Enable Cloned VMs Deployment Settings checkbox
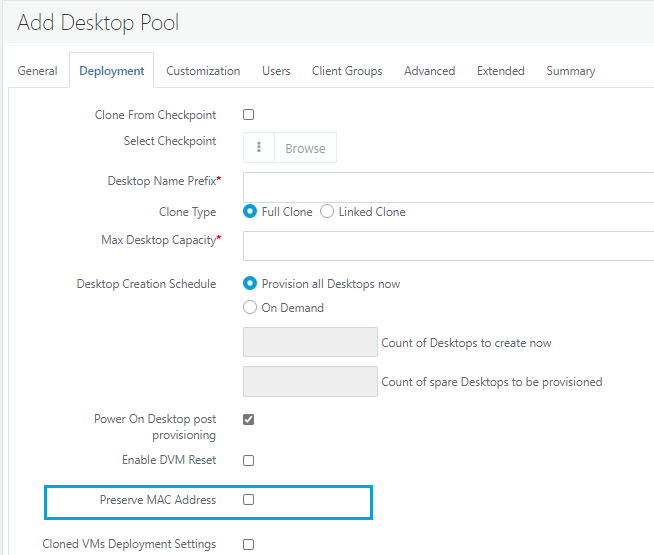The height and width of the screenshot is (555, 654). click(249, 545)
